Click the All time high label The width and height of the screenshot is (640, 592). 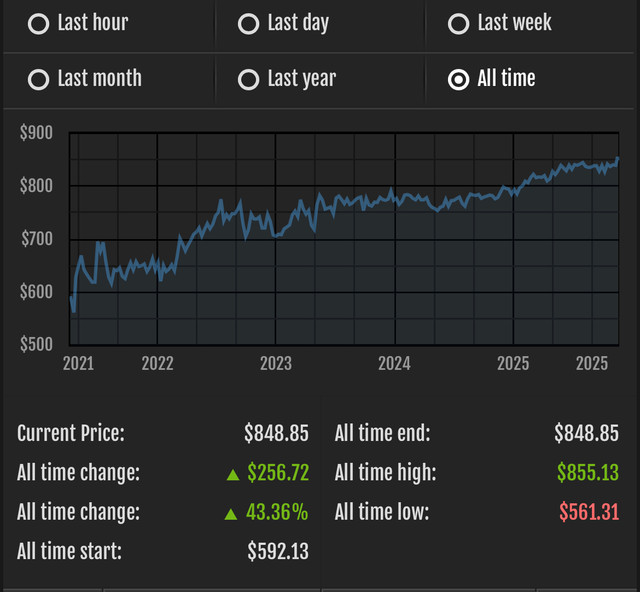click(x=385, y=473)
